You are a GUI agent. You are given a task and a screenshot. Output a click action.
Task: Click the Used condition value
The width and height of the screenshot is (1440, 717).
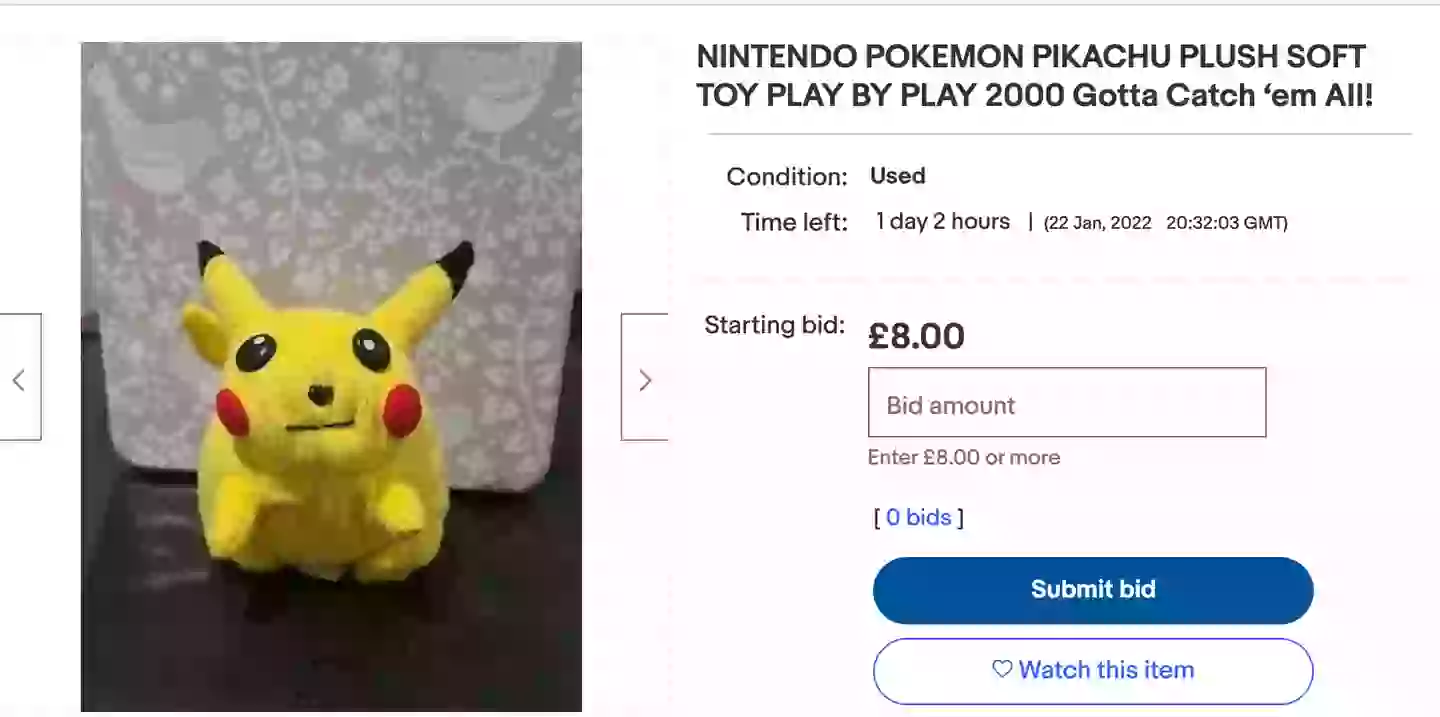pyautogui.click(x=897, y=176)
